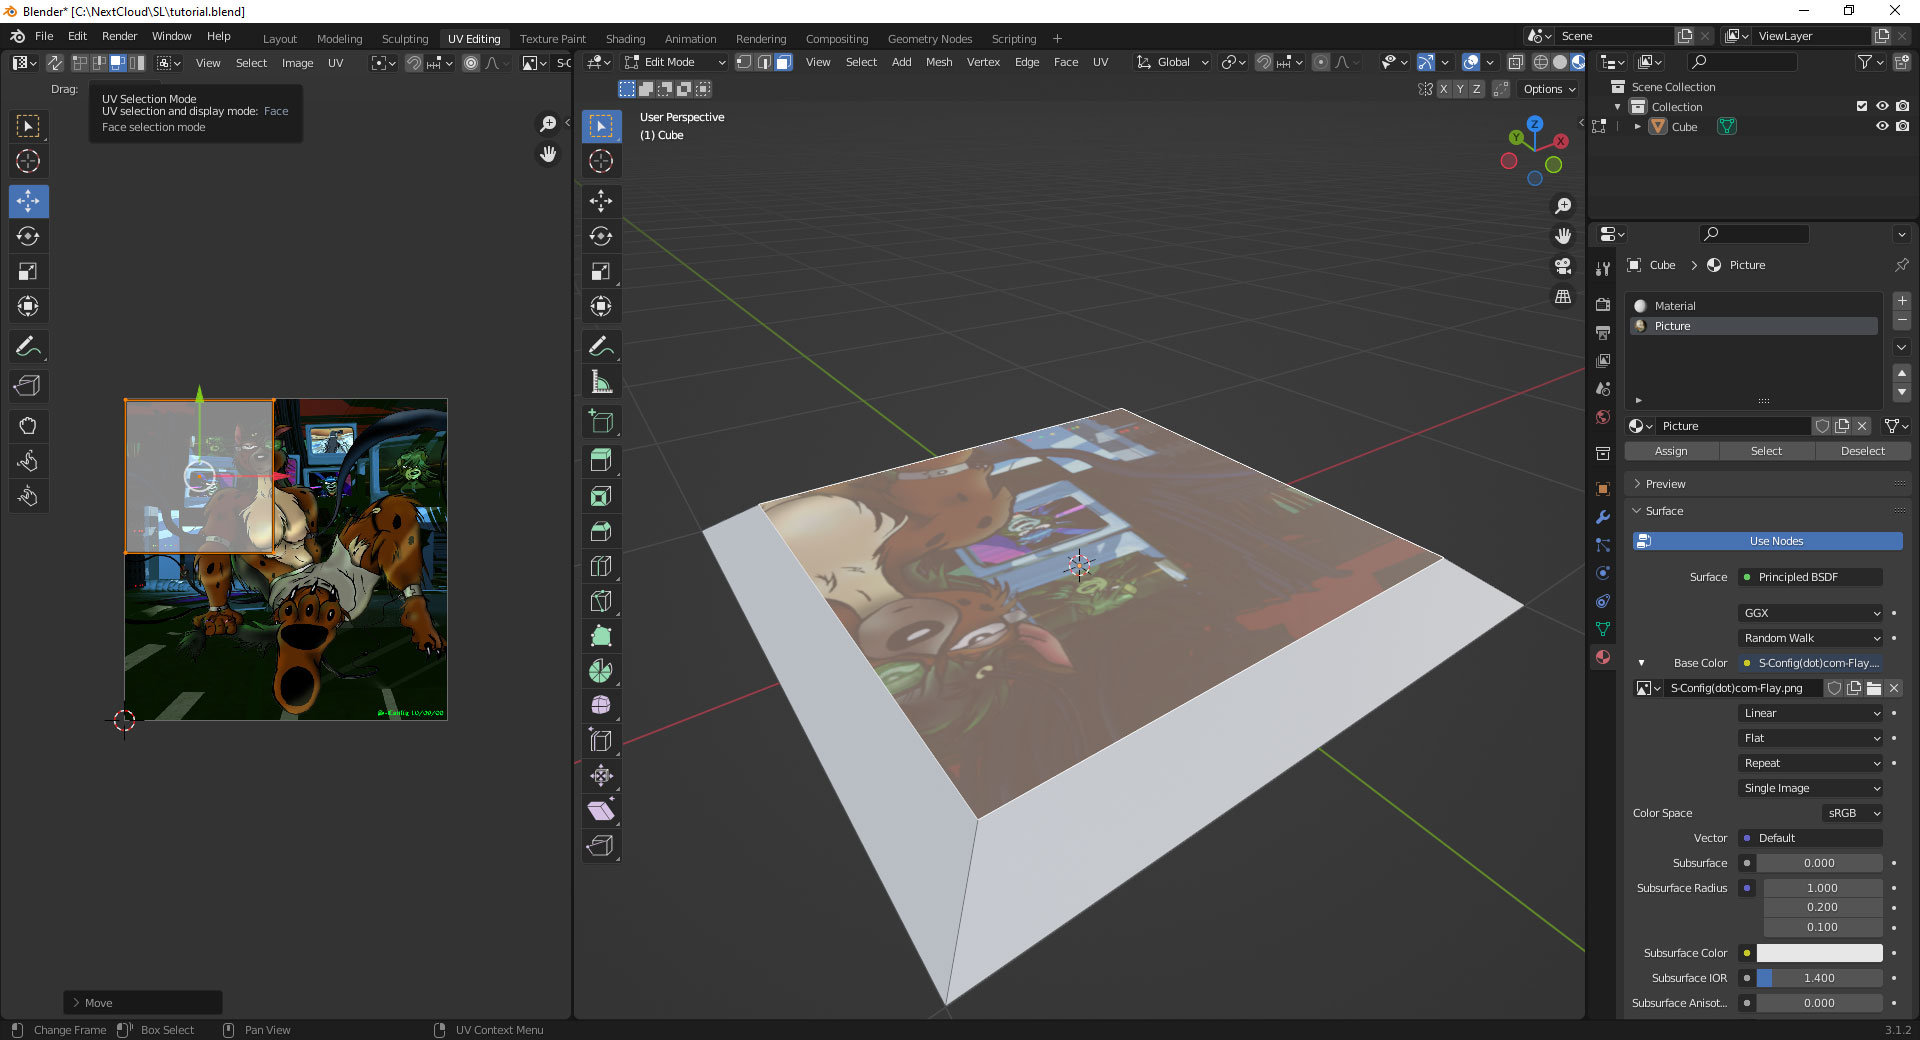The image size is (1920, 1040).
Task: Select the Rip Region tool in 3D viewport
Action: point(601,846)
